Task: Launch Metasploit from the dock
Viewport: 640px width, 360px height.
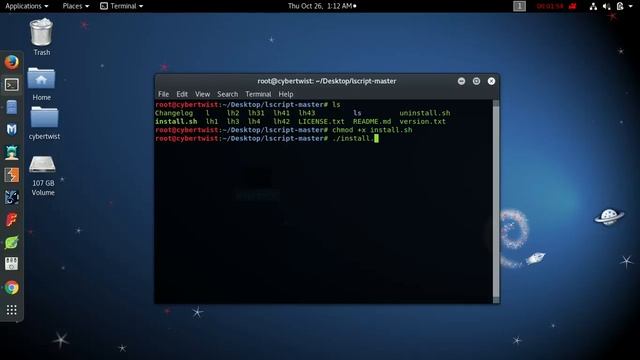Action: point(11,129)
